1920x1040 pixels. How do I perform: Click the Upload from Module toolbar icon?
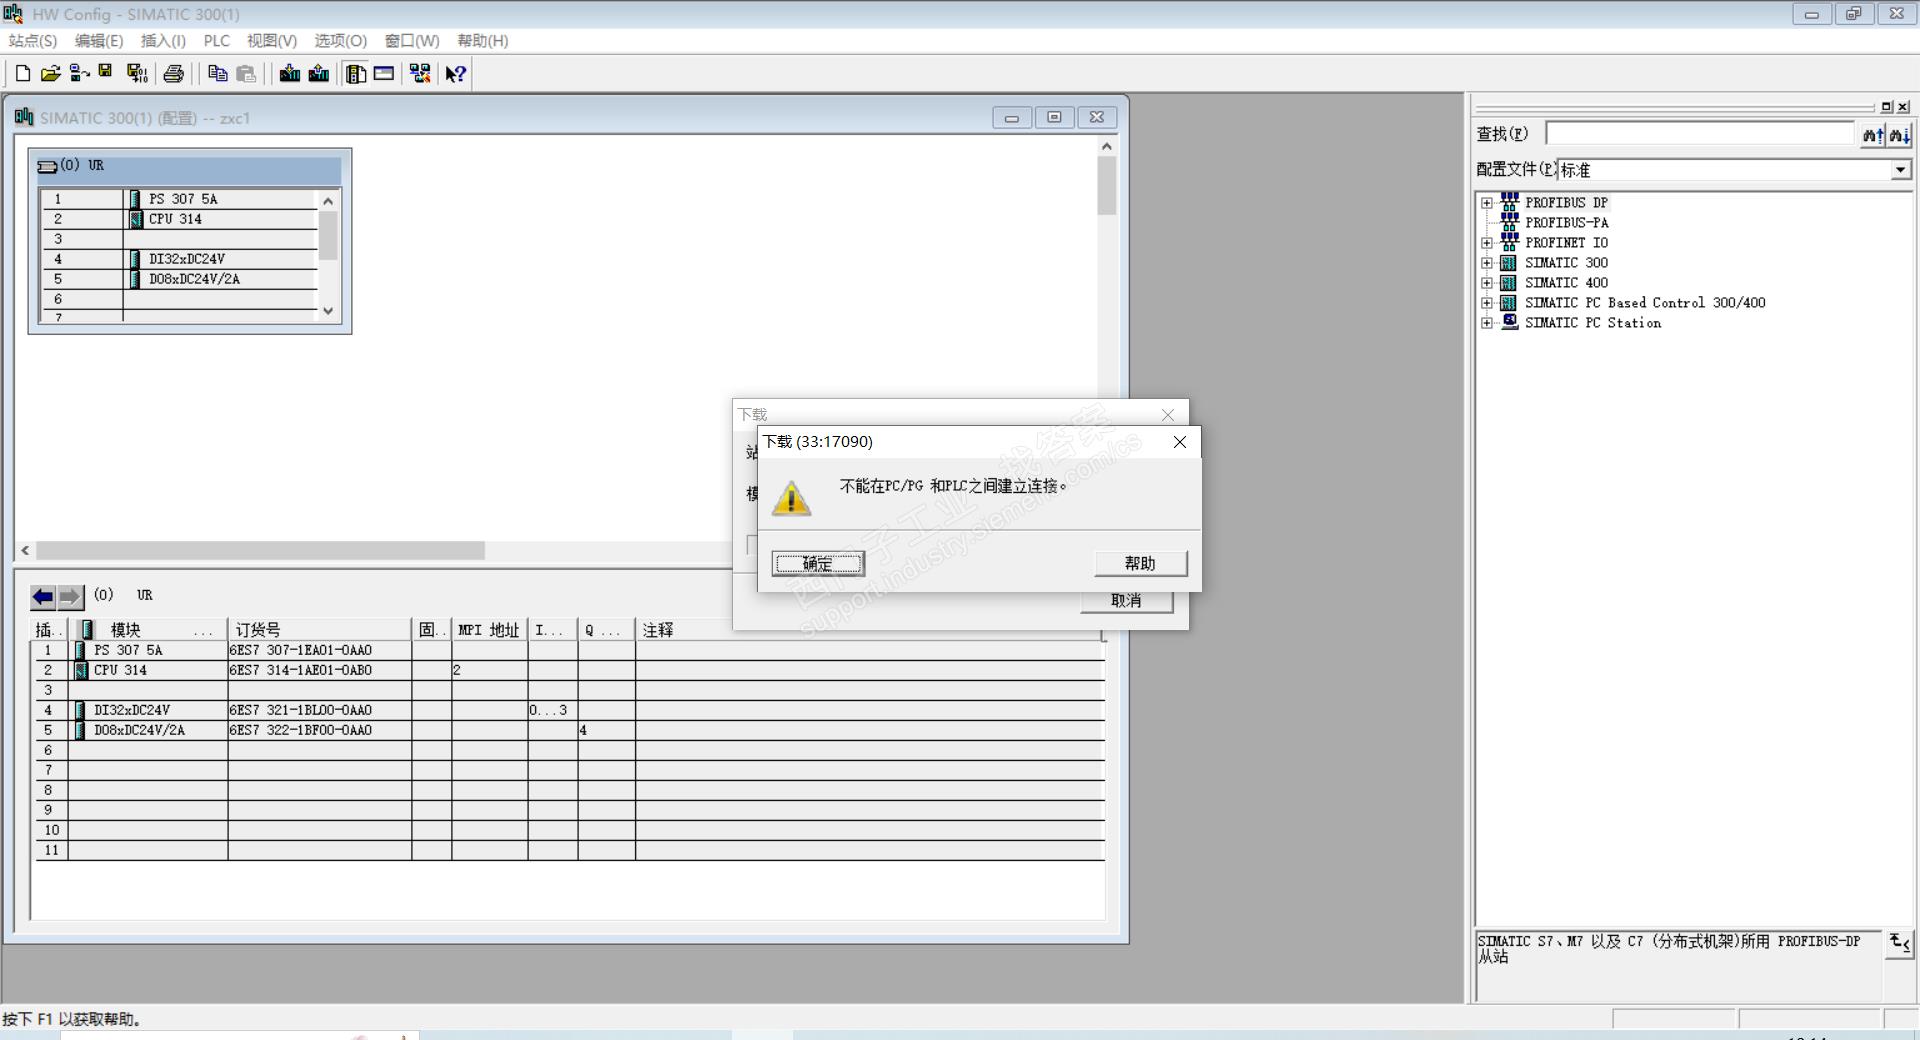pyautogui.click(x=319, y=73)
